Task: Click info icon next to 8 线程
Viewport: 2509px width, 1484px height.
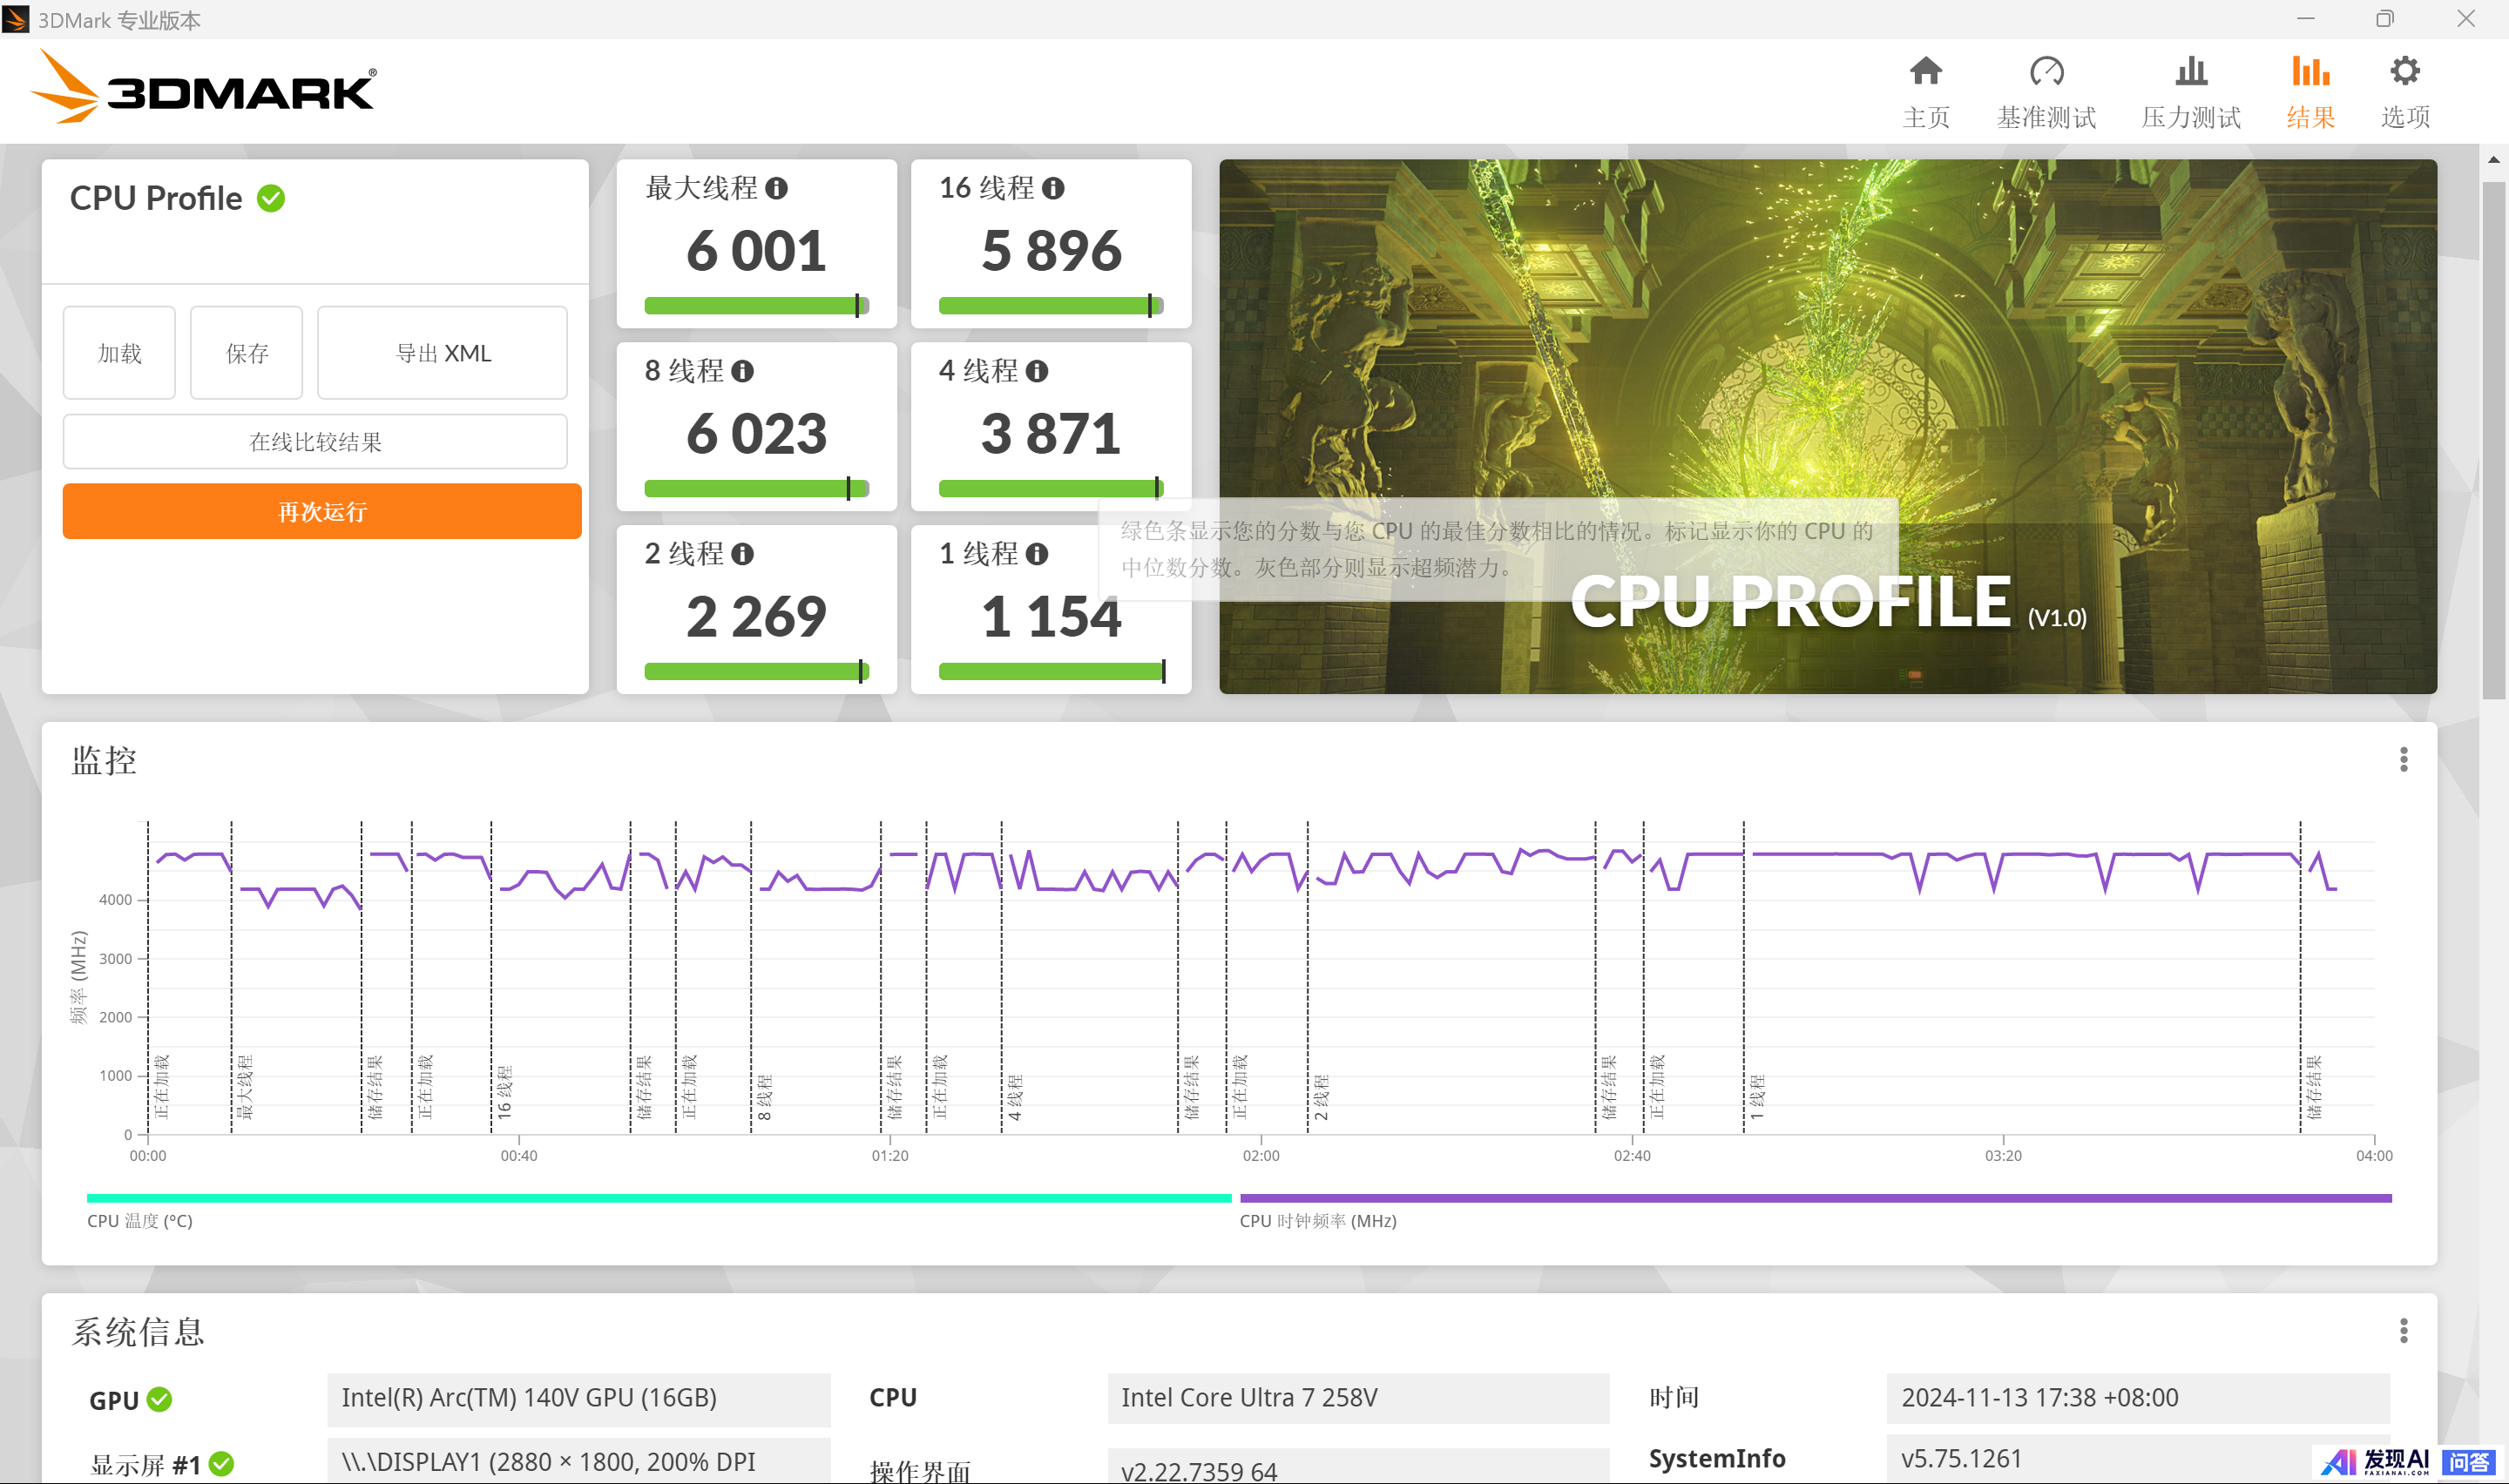Action: [742, 371]
